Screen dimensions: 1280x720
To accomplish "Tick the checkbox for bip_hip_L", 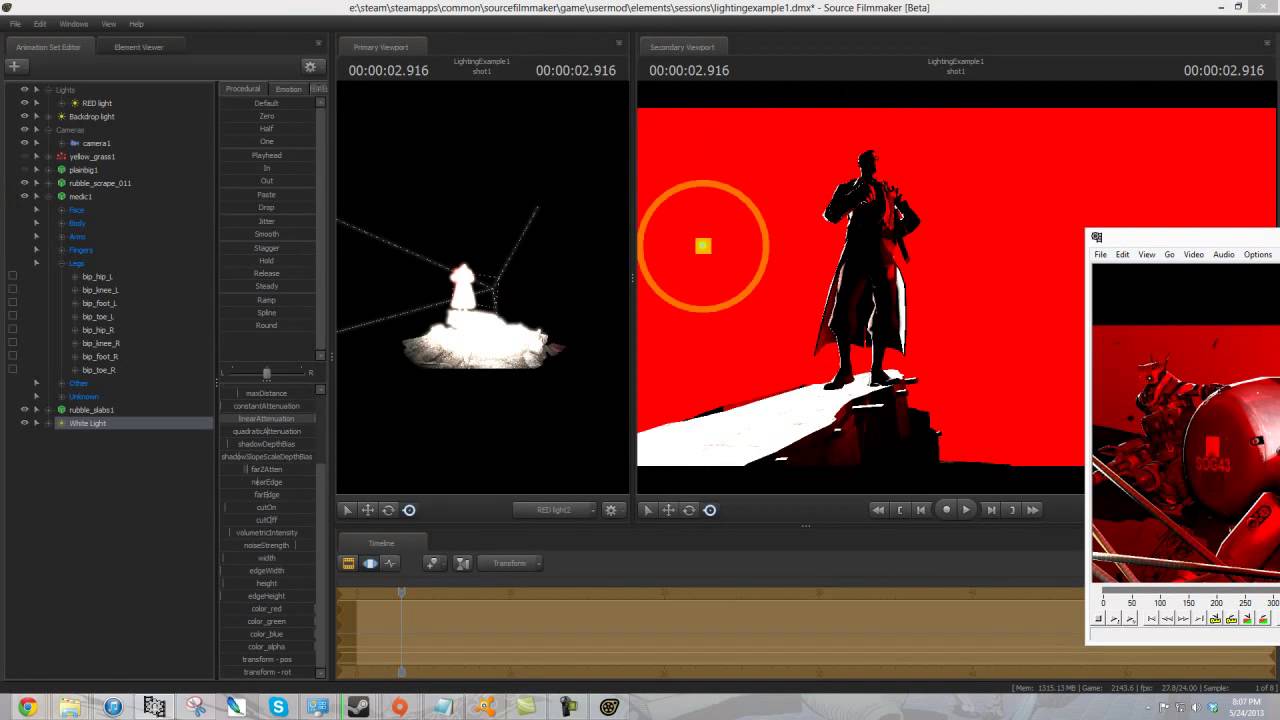I will [x=12, y=276].
